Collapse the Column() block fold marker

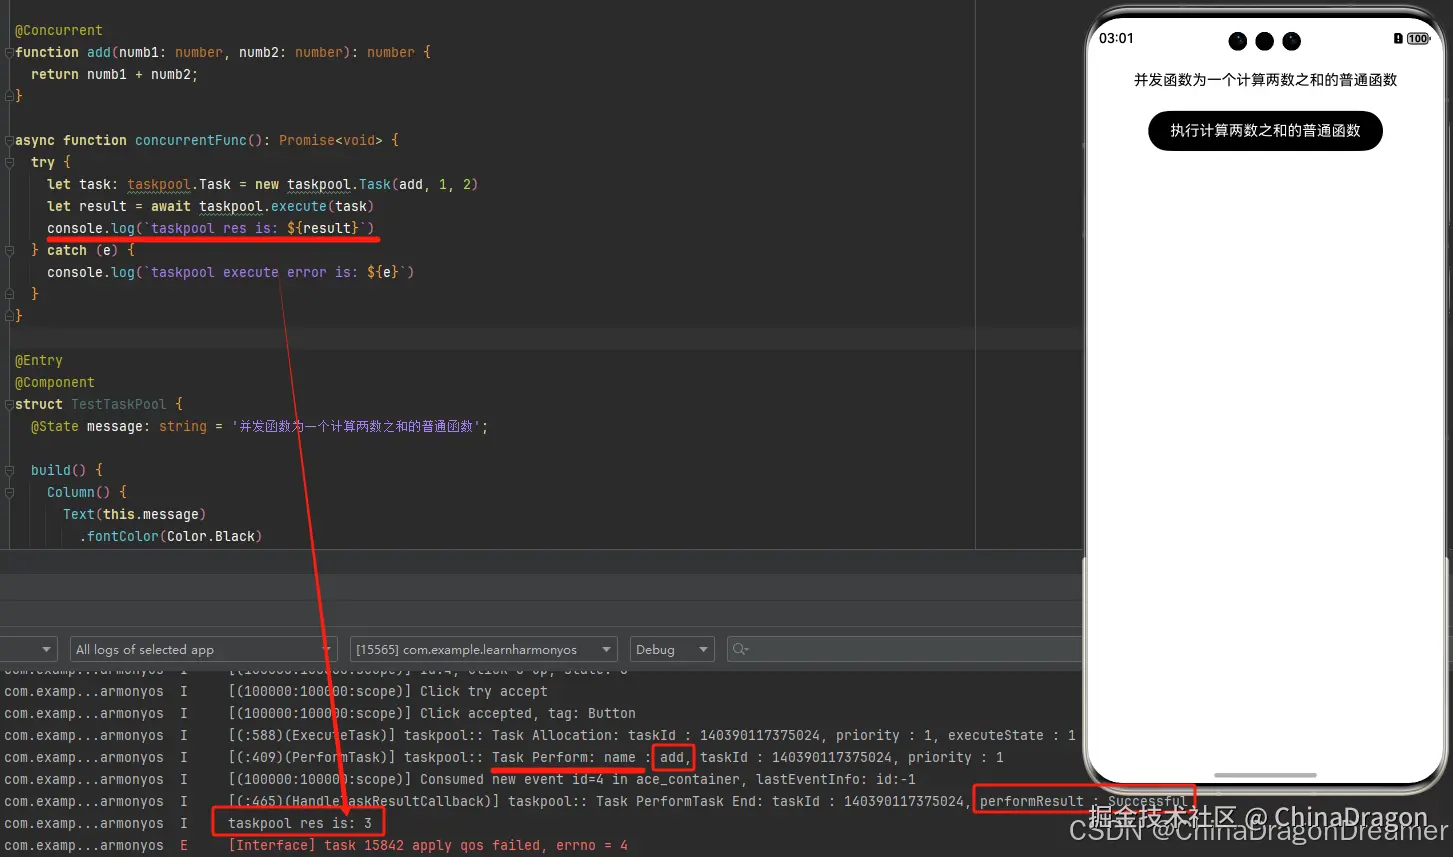[9, 492]
